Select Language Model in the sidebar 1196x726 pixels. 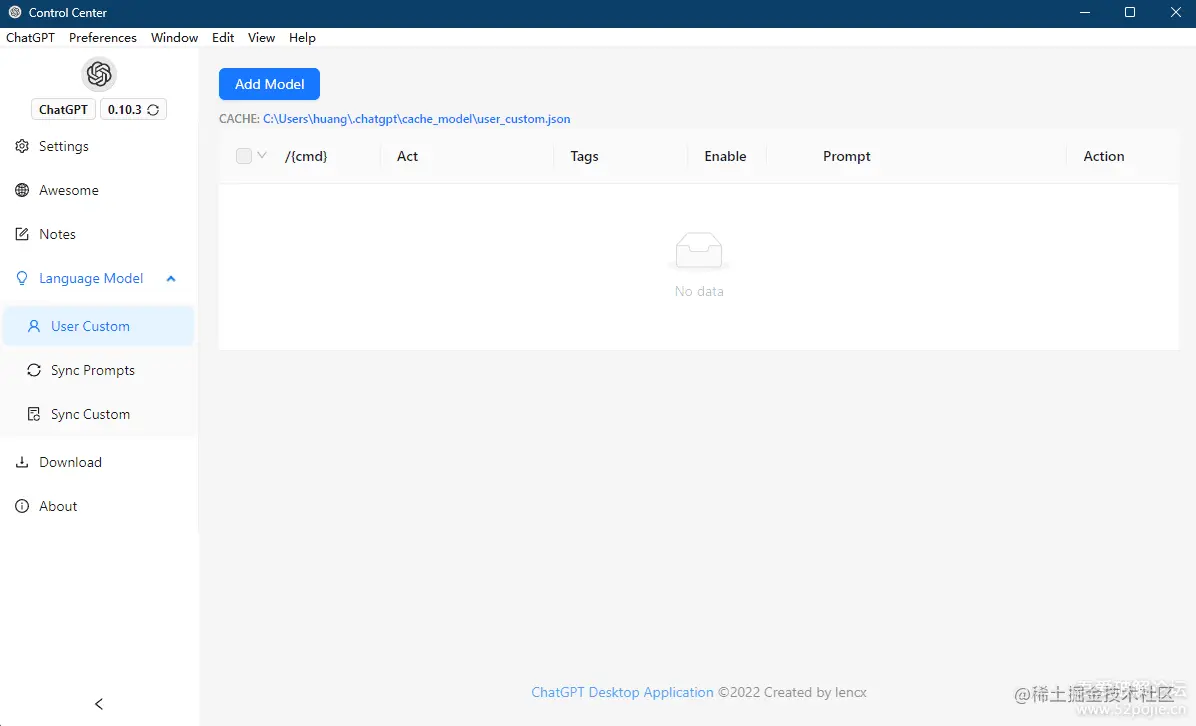pyautogui.click(x=99, y=278)
